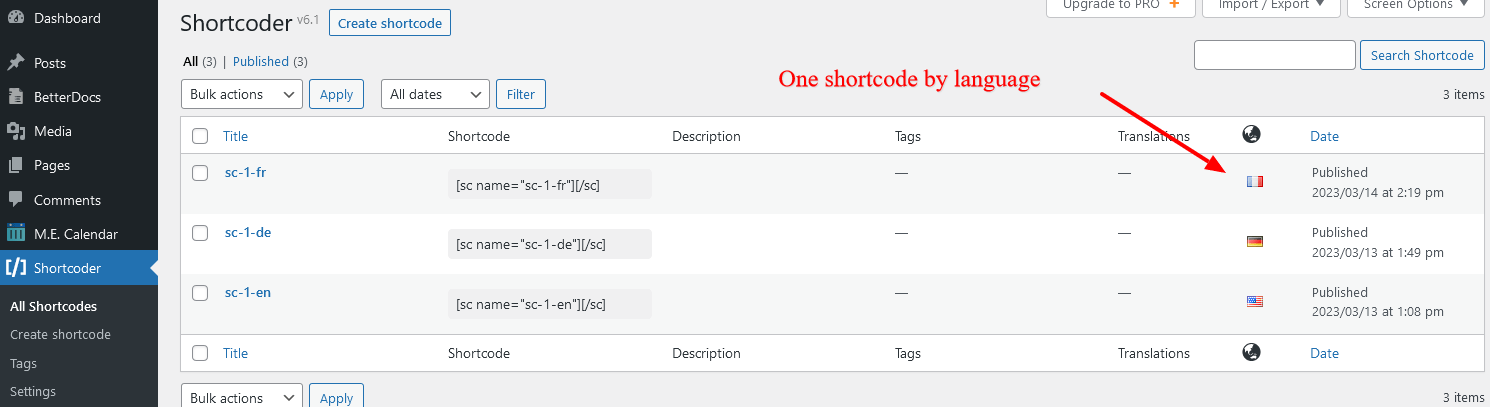Check the box next to sc-1-fr

pyautogui.click(x=200, y=173)
